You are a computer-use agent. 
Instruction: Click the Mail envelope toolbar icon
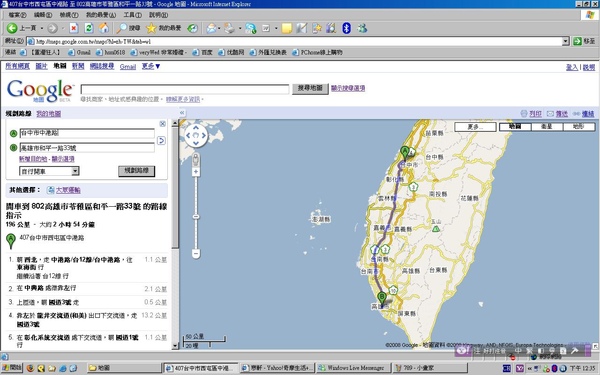point(211,28)
